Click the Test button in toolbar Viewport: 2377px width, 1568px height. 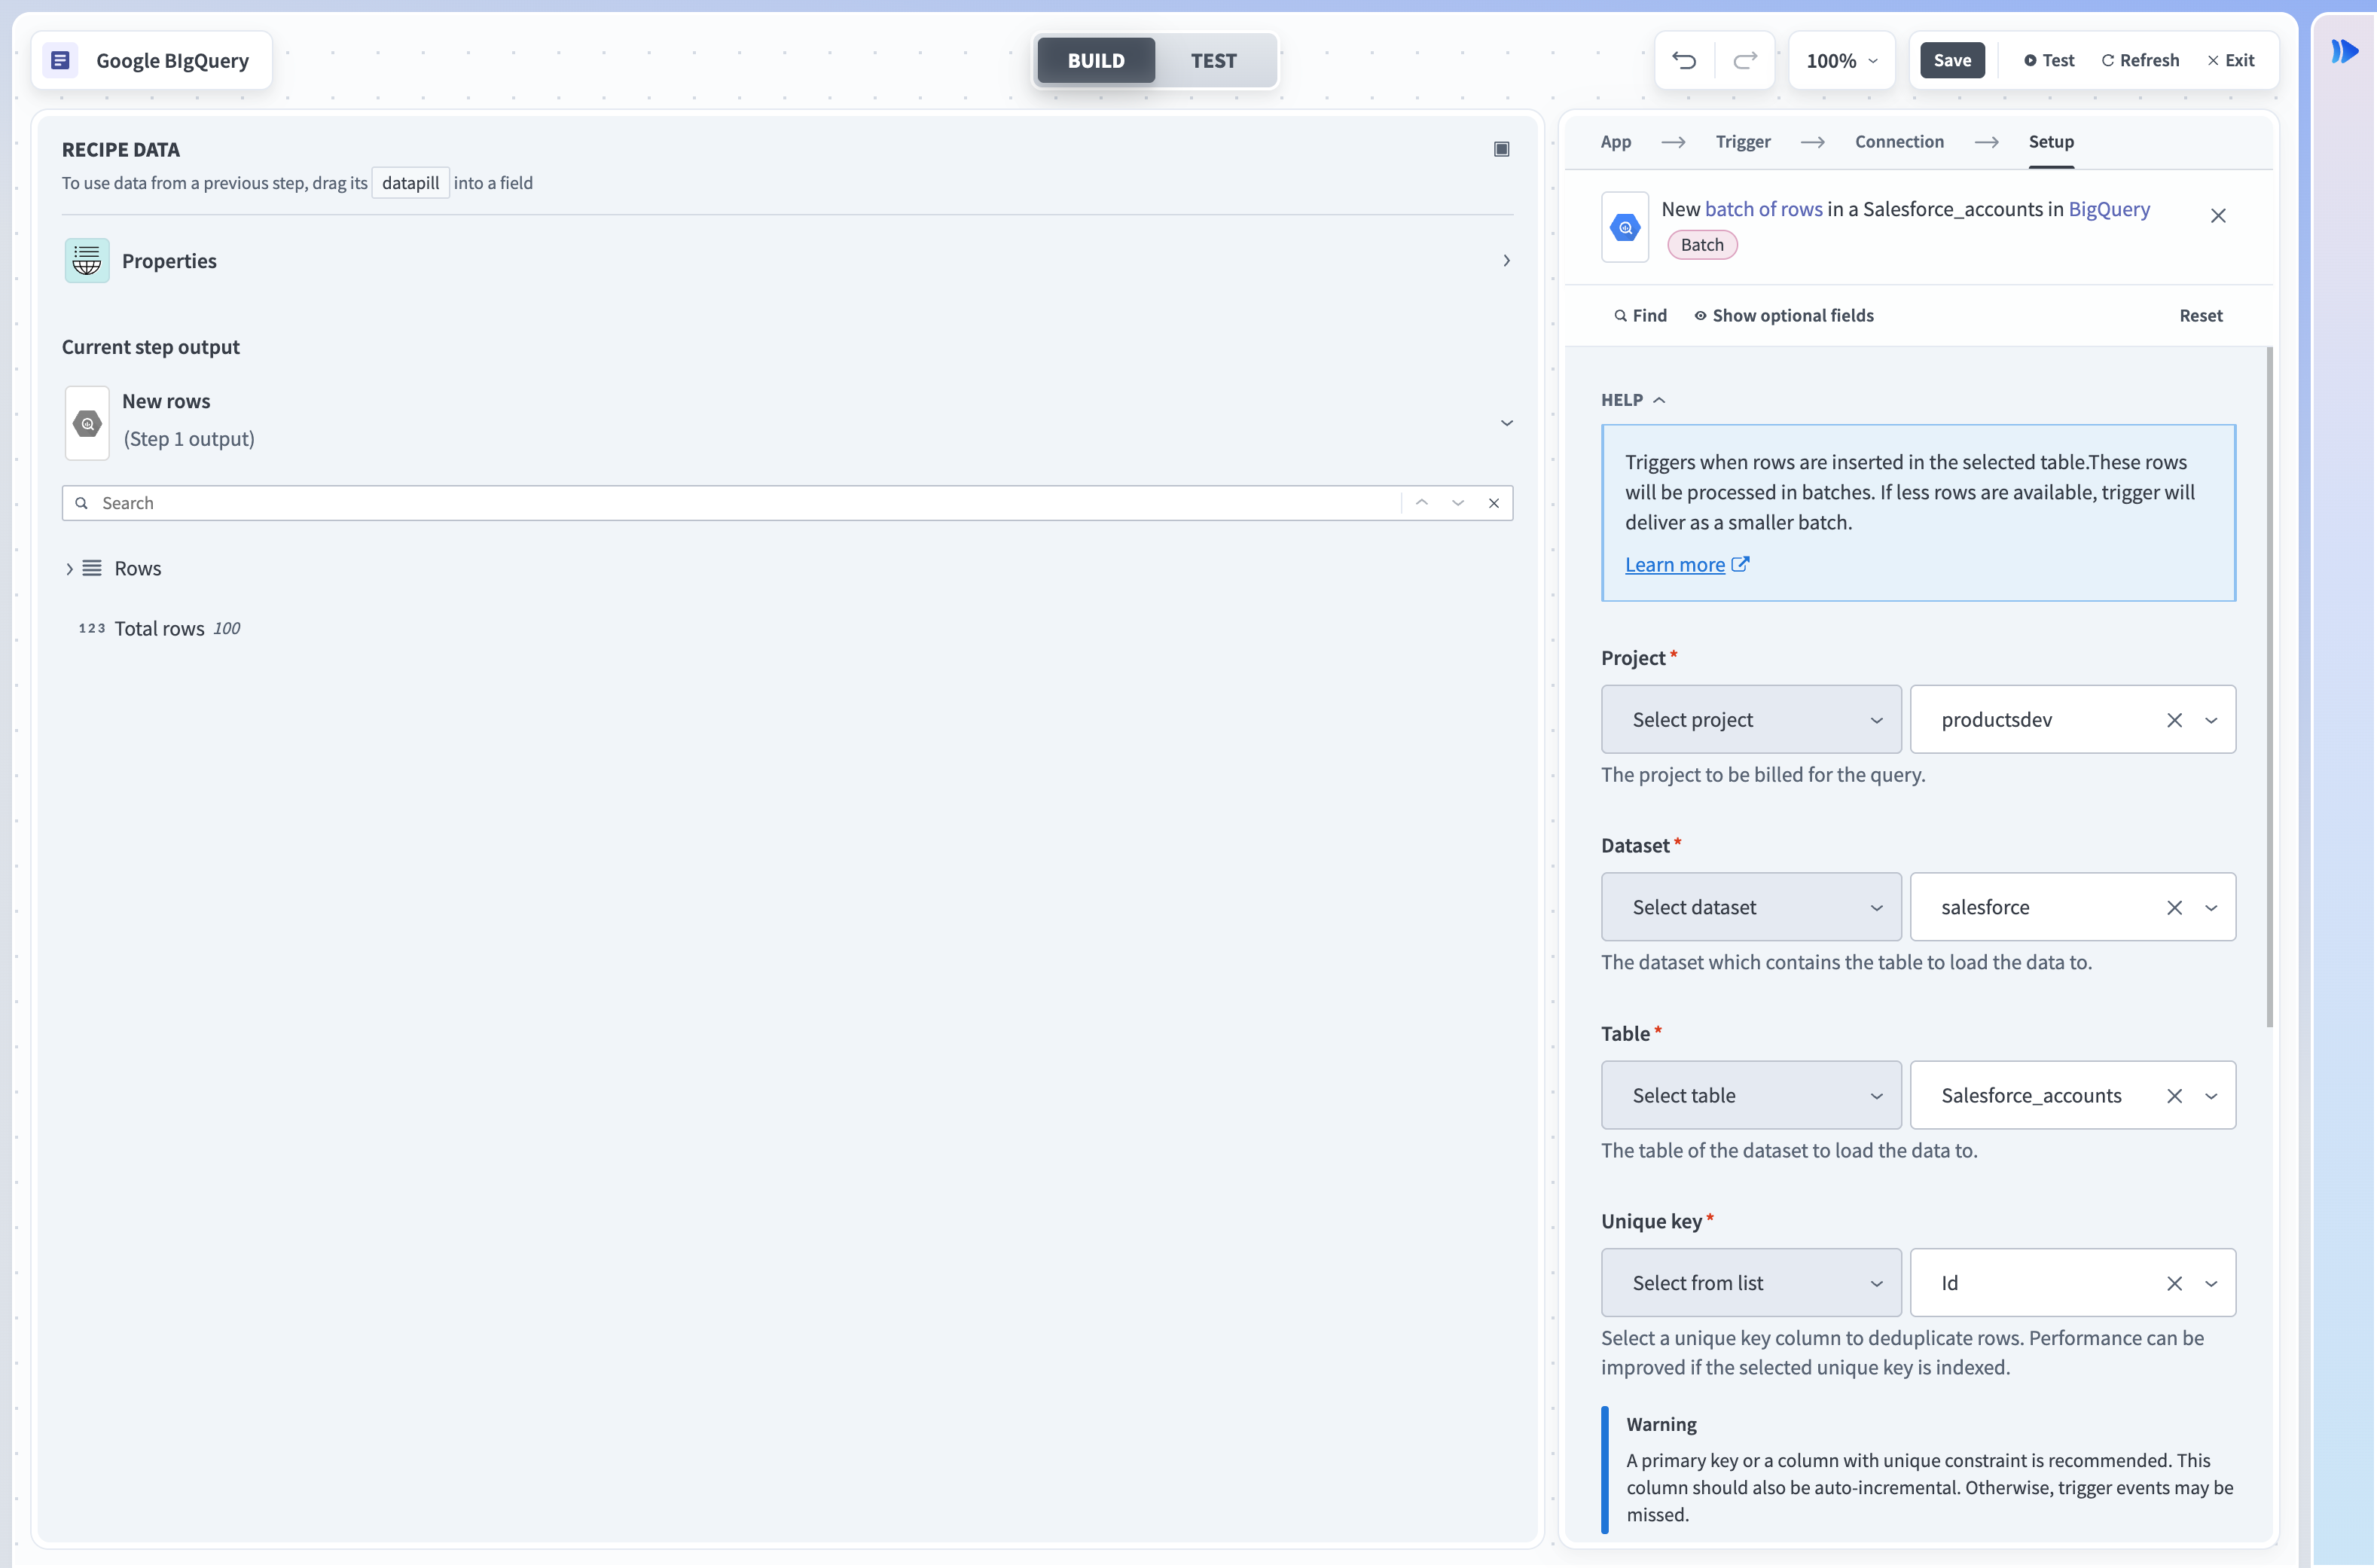click(x=2048, y=61)
